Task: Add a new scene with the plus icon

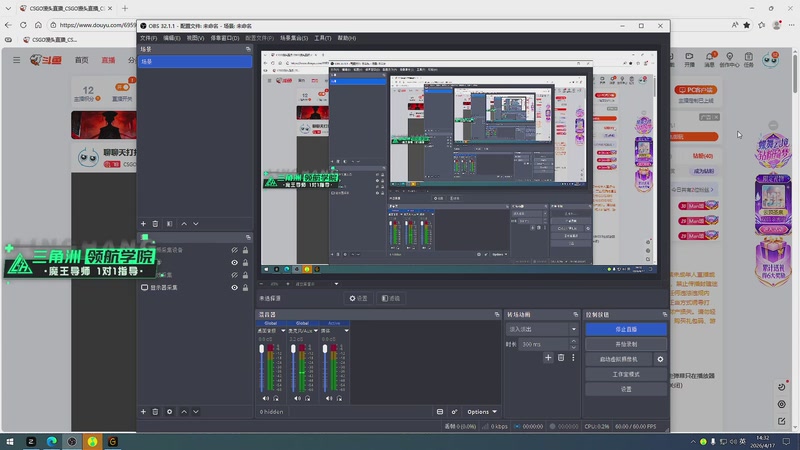Action: point(143,223)
